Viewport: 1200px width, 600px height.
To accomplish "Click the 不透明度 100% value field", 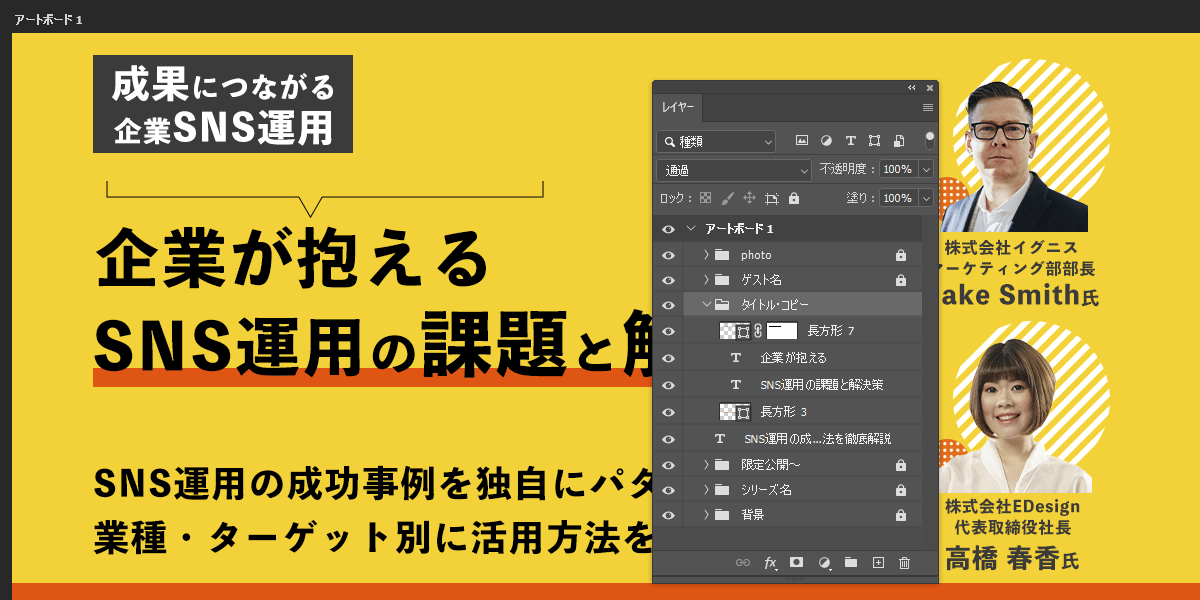I will tap(898, 170).
